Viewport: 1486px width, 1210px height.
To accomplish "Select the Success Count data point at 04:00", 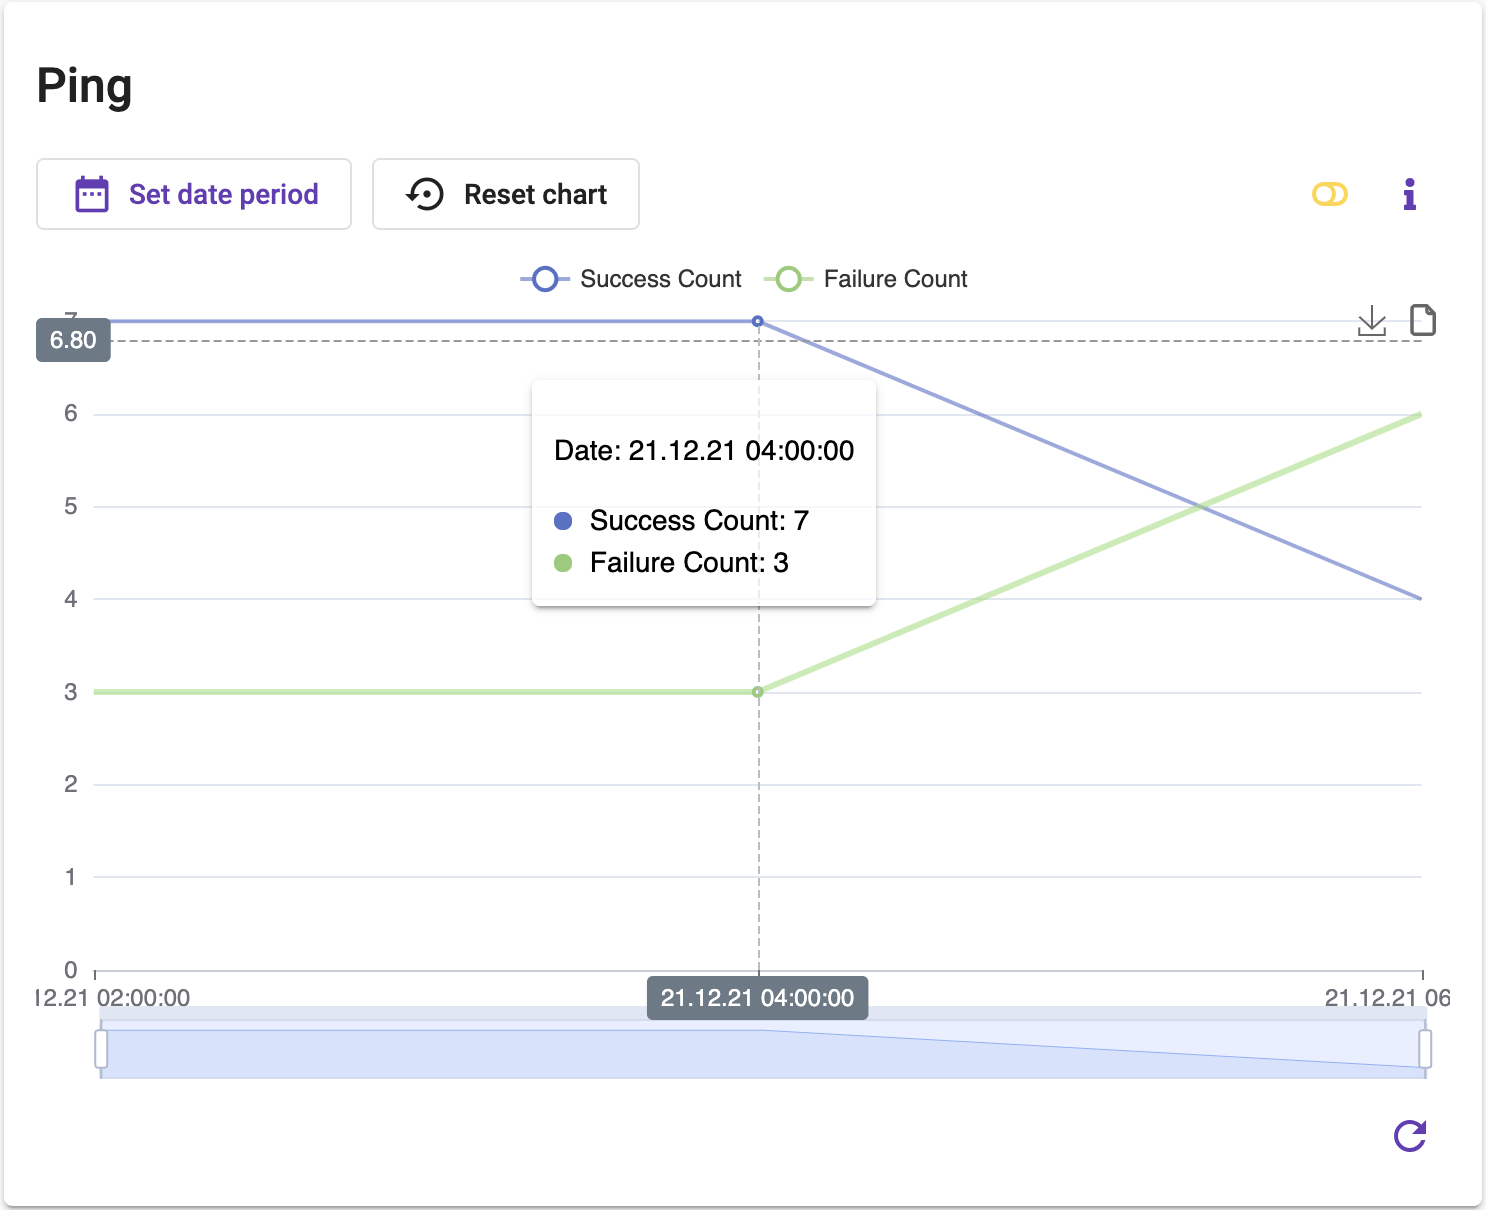I will point(758,321).
